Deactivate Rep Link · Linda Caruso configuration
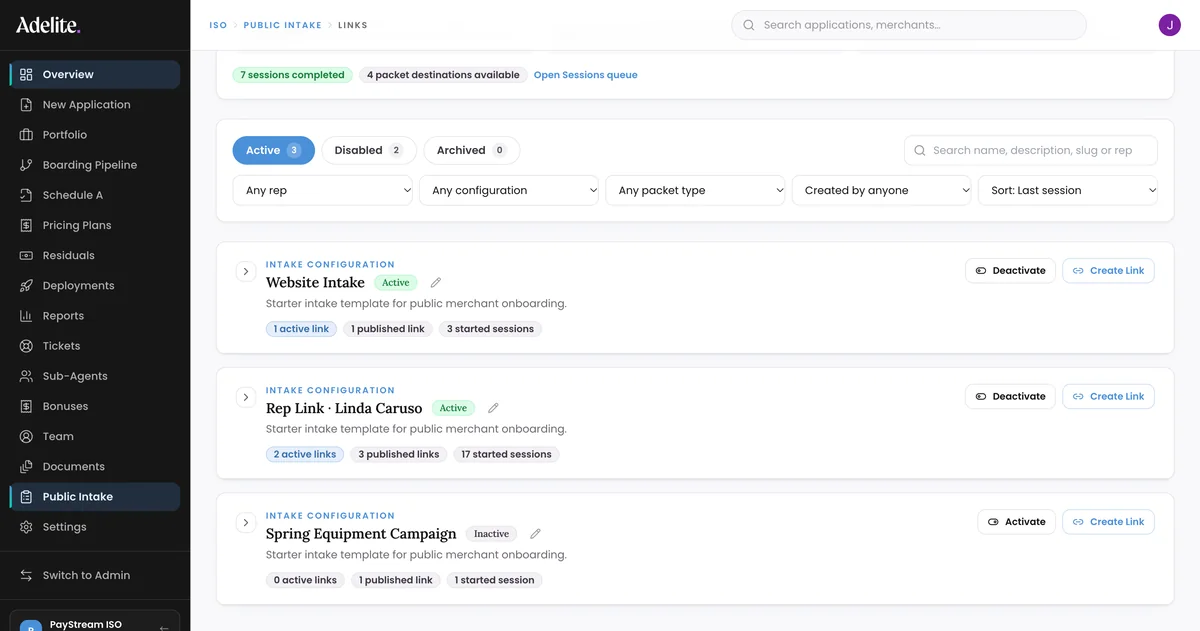1200x631 pixels. (x=1010, y=396)
